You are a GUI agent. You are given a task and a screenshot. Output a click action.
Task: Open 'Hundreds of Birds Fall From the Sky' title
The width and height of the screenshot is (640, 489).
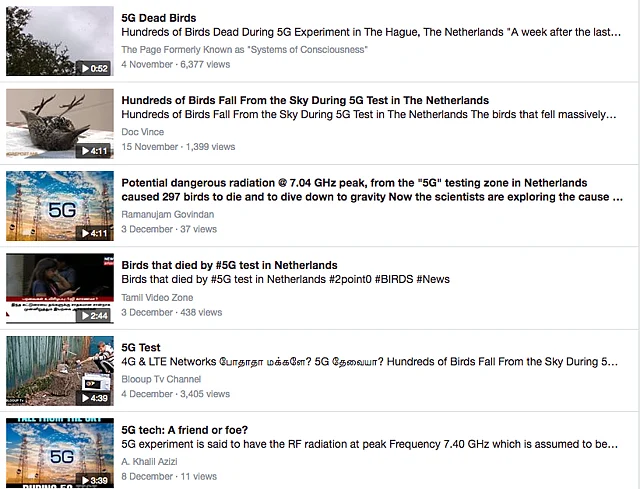click(x=305, y=100)
